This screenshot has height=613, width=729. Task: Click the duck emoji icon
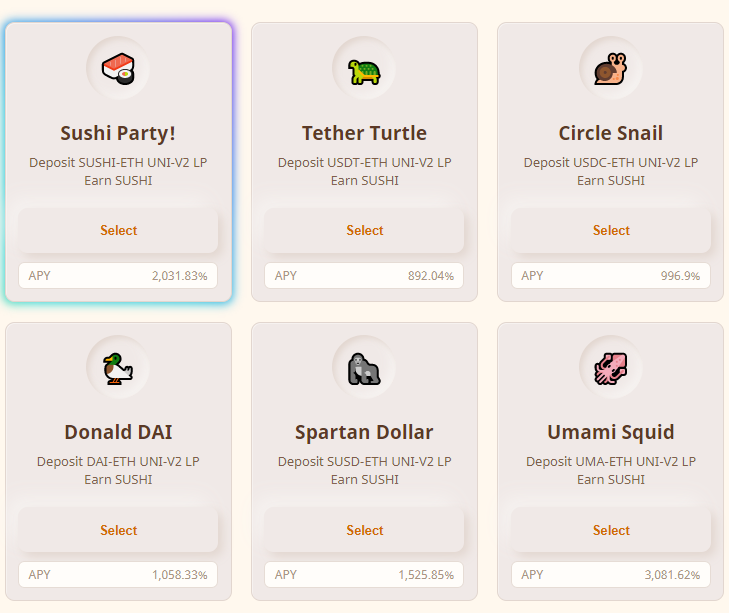pyautogui.click(x=118, y=368)
